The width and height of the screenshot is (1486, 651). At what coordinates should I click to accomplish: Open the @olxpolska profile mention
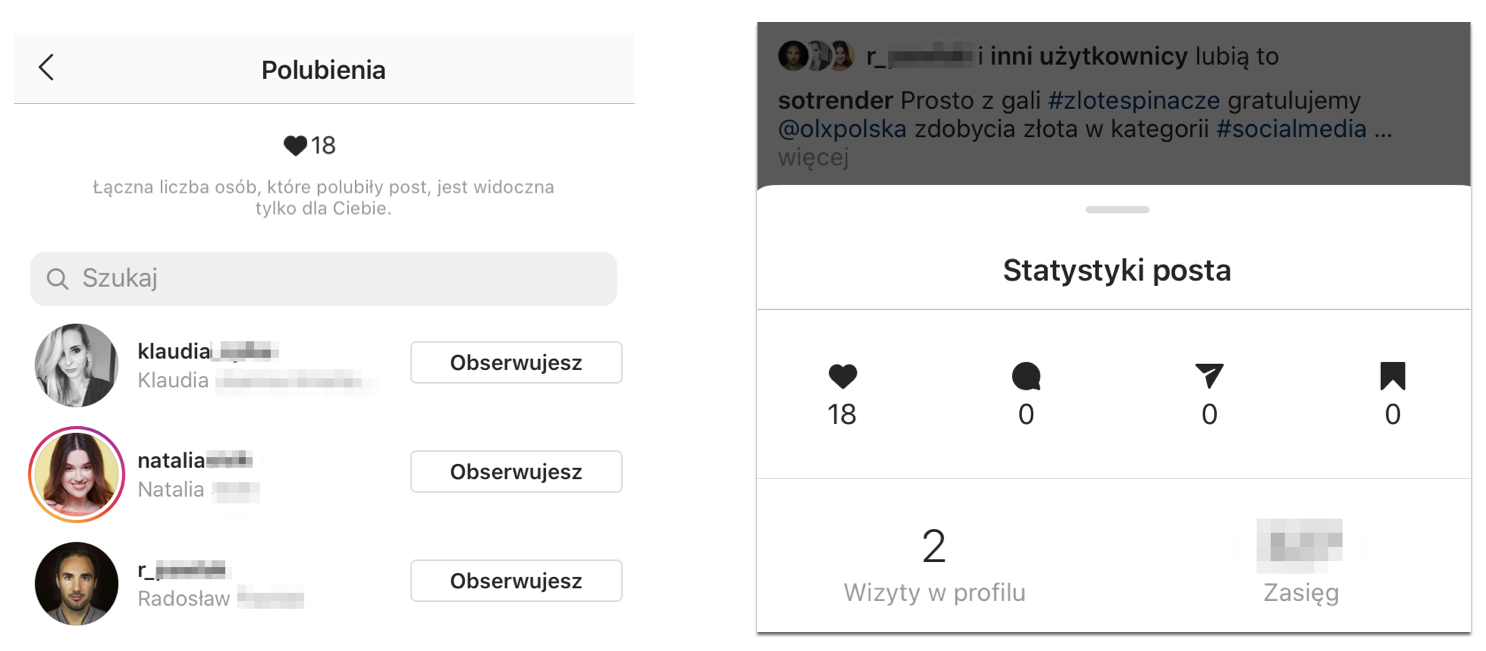click(x=842, y=129)
